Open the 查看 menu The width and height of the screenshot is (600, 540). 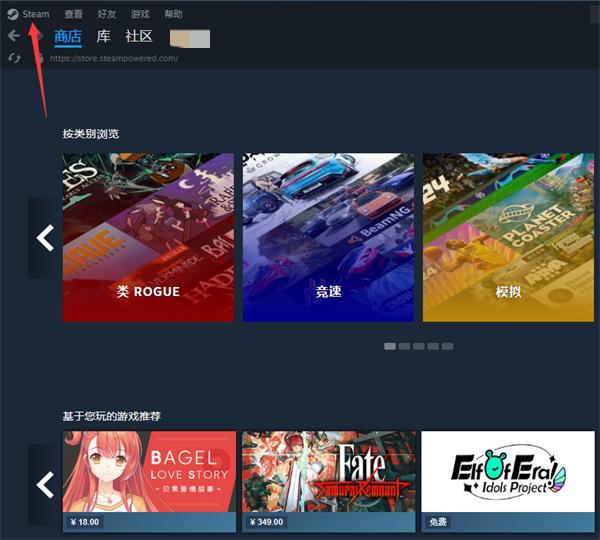74,14
